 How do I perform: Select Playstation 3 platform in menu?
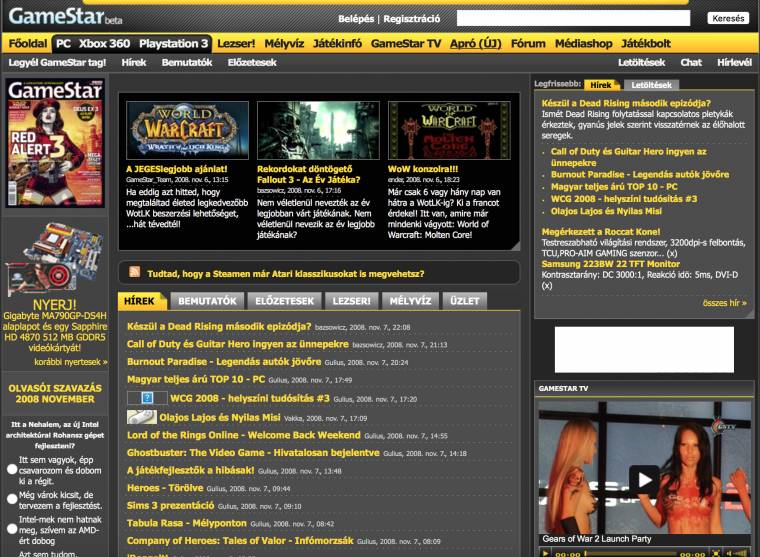point(174,44)
